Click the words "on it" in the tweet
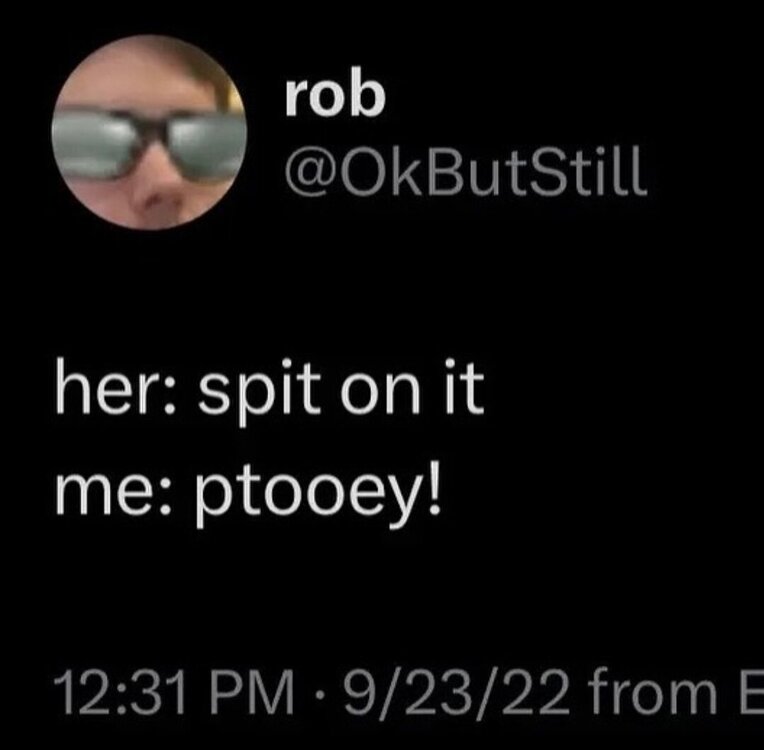 pos(412,388)
